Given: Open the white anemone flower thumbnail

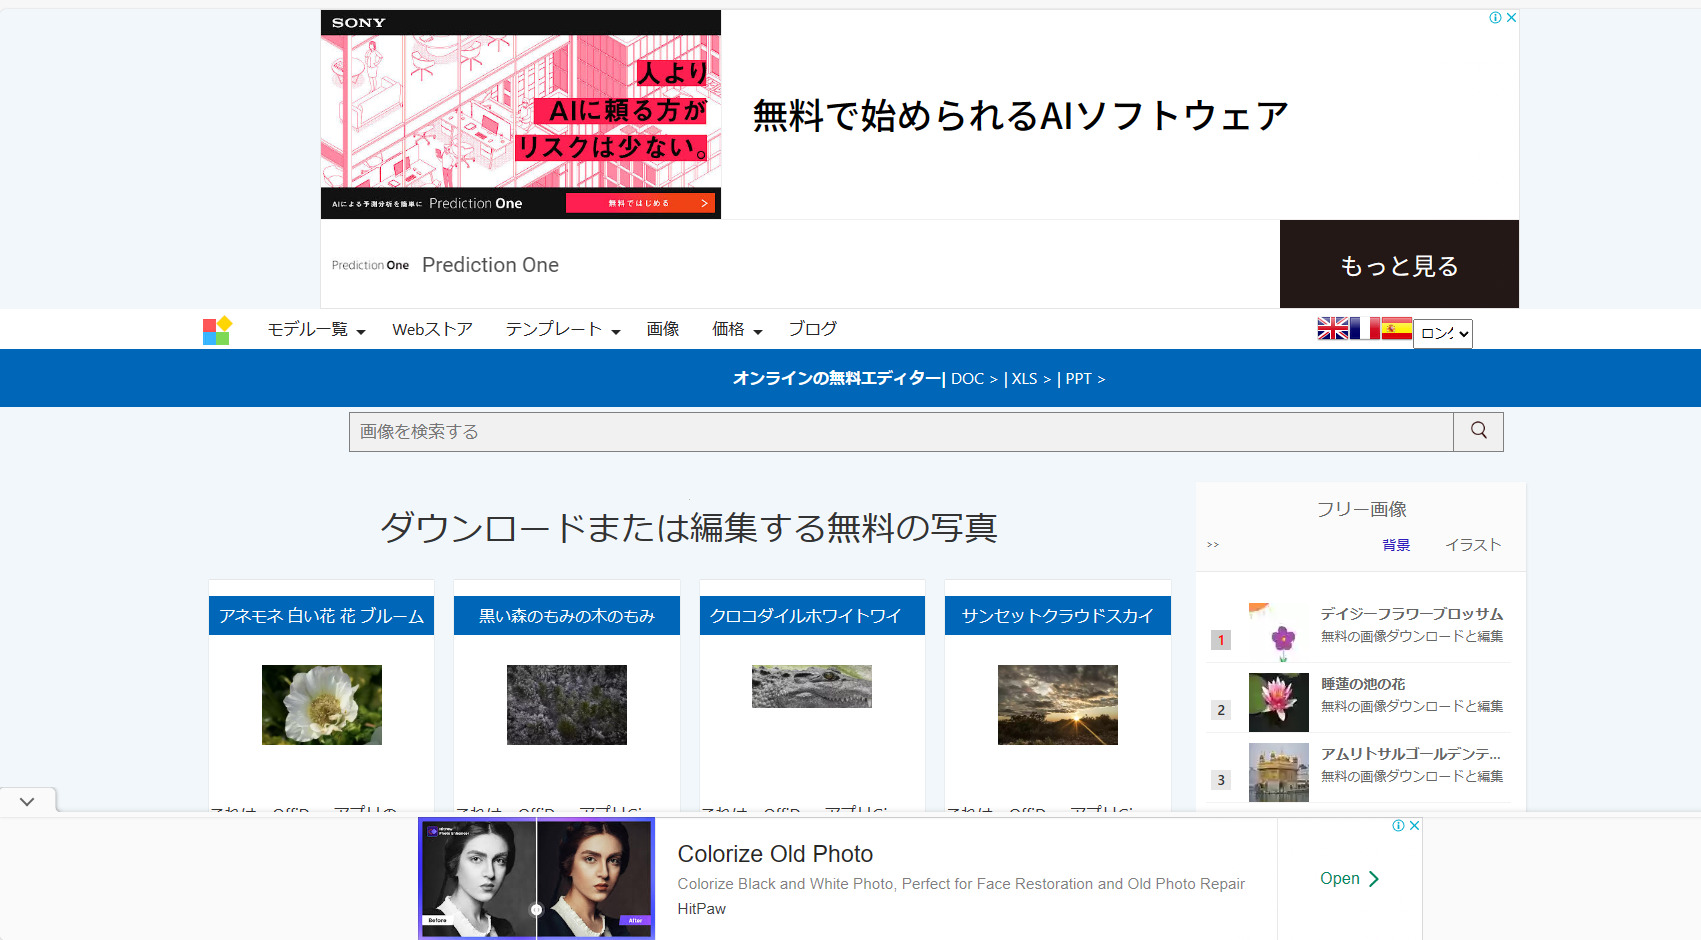Looking at the screenshot, I should [x=321, y=705].
